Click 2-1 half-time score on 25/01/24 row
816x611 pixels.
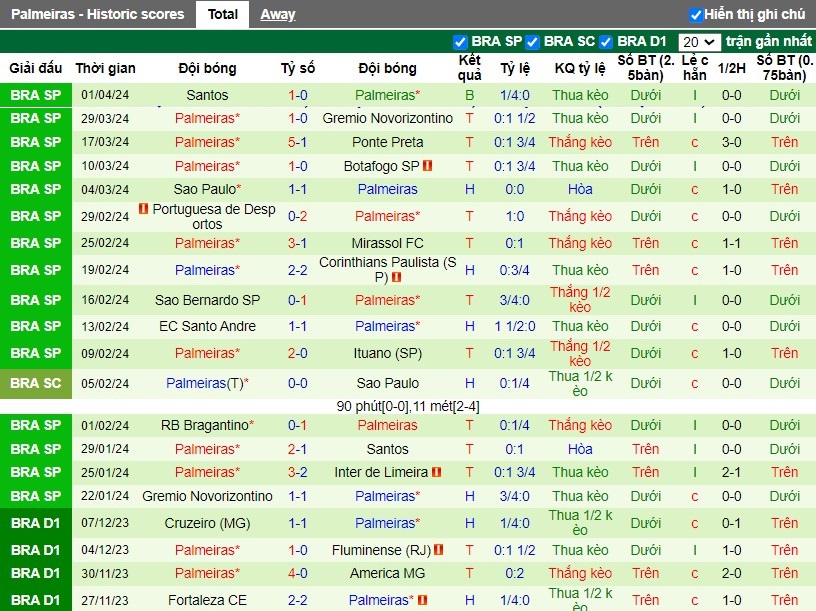(731, 472)
